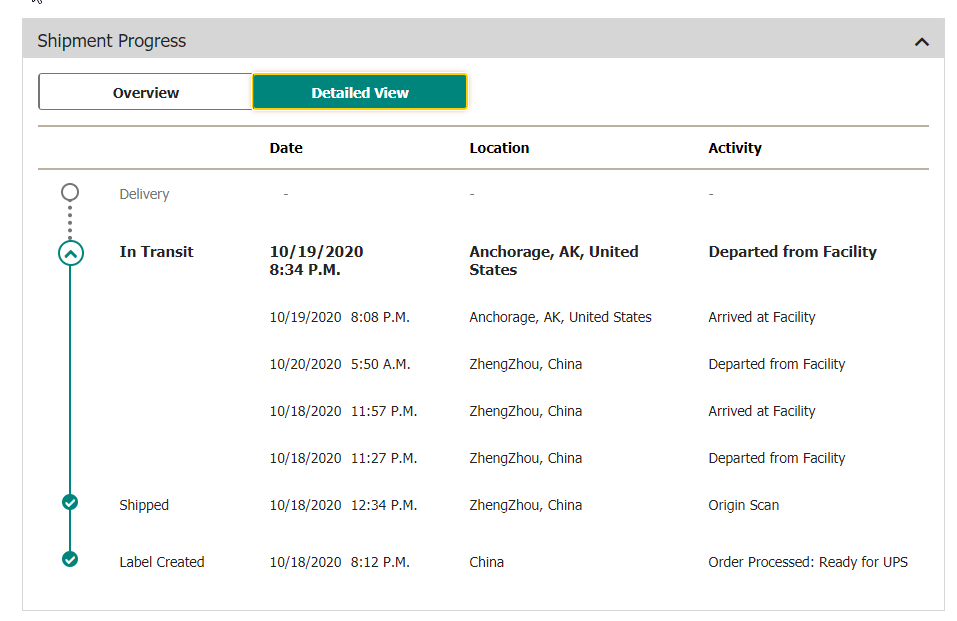
Task: Click the Delivery status label
Action: (144, 194)
